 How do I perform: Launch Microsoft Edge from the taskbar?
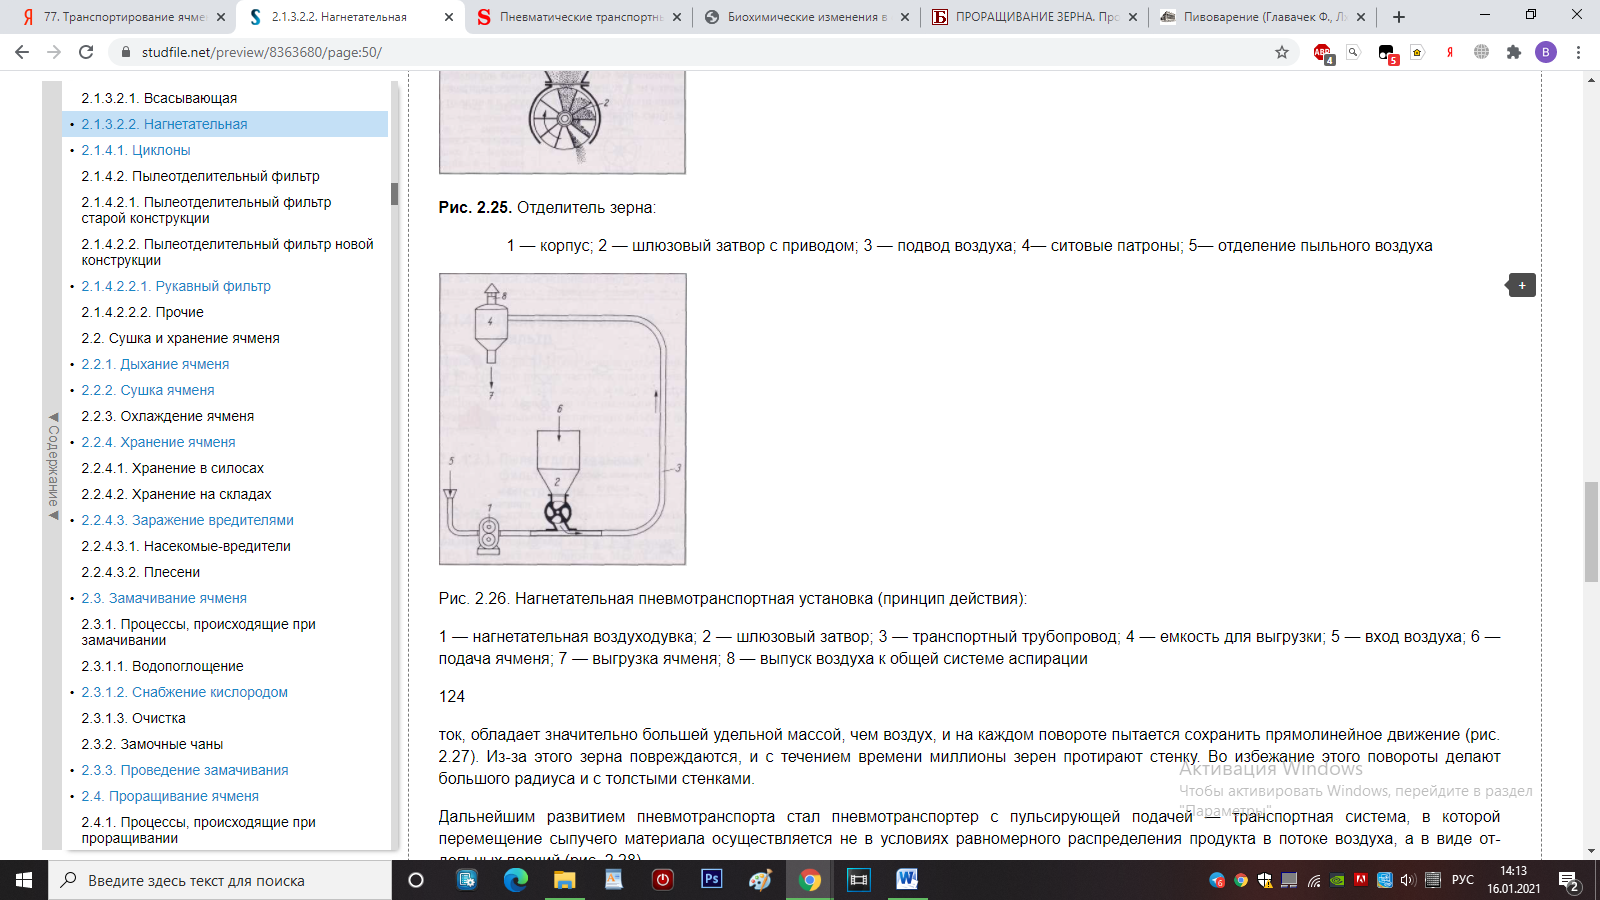click(515, 880)
